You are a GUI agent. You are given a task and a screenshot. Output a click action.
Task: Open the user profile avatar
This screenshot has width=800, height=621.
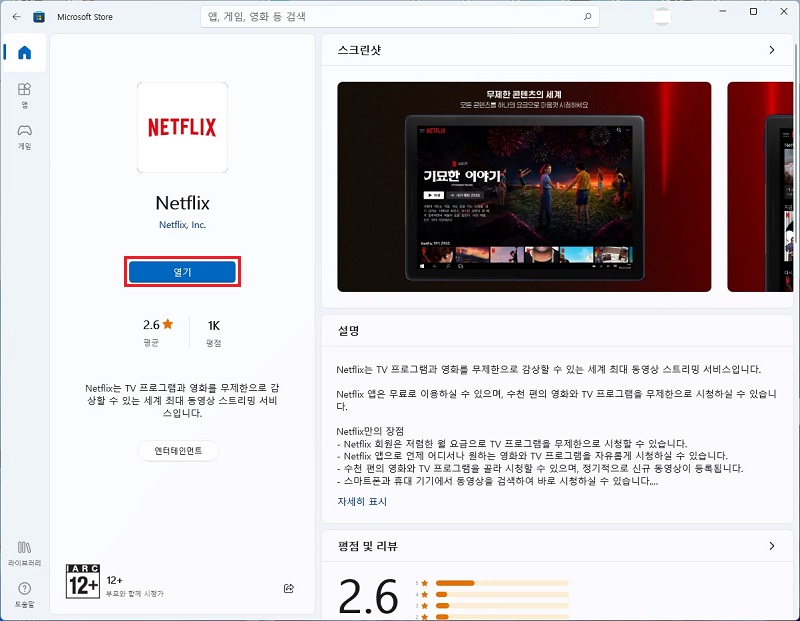[x=662, y=17]
